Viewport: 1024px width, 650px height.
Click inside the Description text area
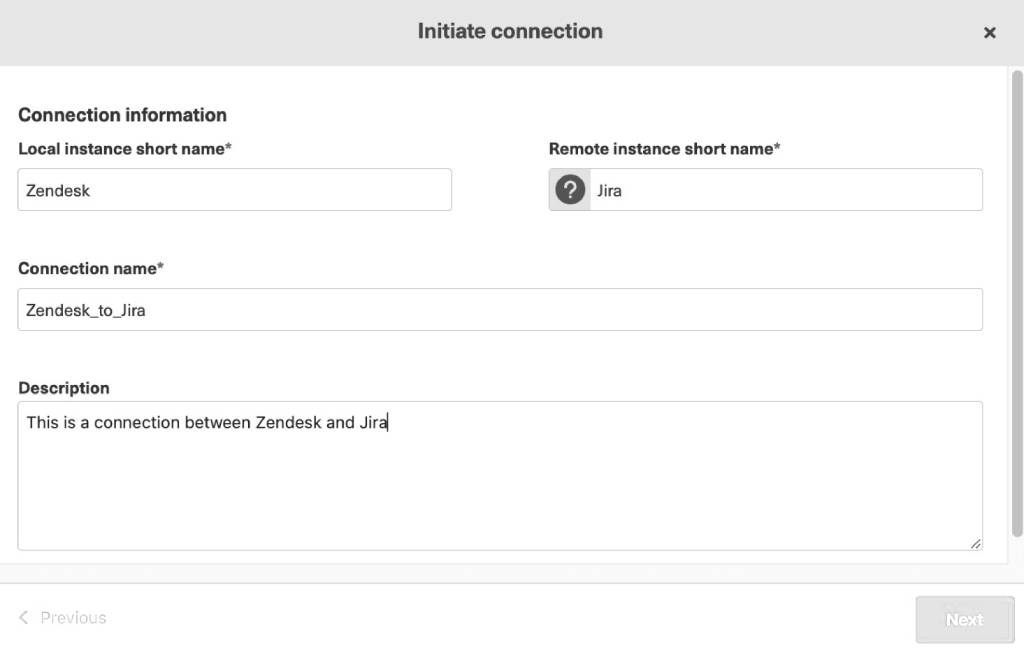[500, 476]
